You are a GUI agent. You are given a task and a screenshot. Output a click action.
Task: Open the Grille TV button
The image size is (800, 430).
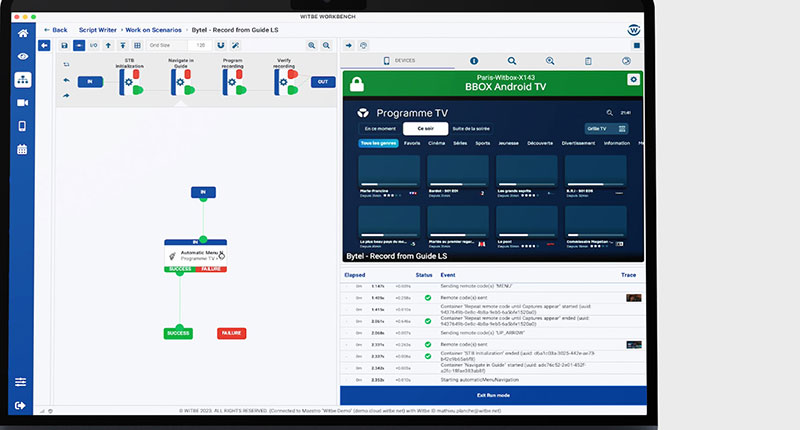click(x=606, y=129)
